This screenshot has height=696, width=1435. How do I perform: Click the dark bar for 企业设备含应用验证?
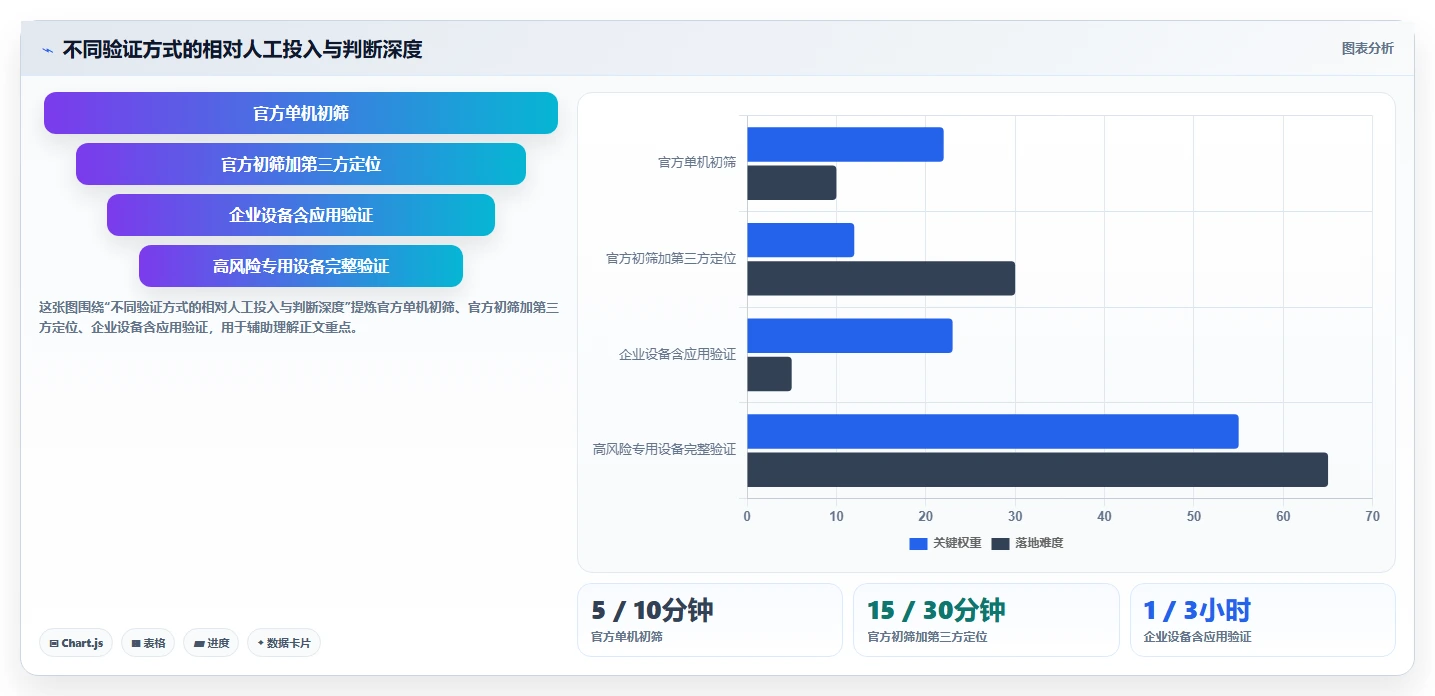(x=769, y=374)
